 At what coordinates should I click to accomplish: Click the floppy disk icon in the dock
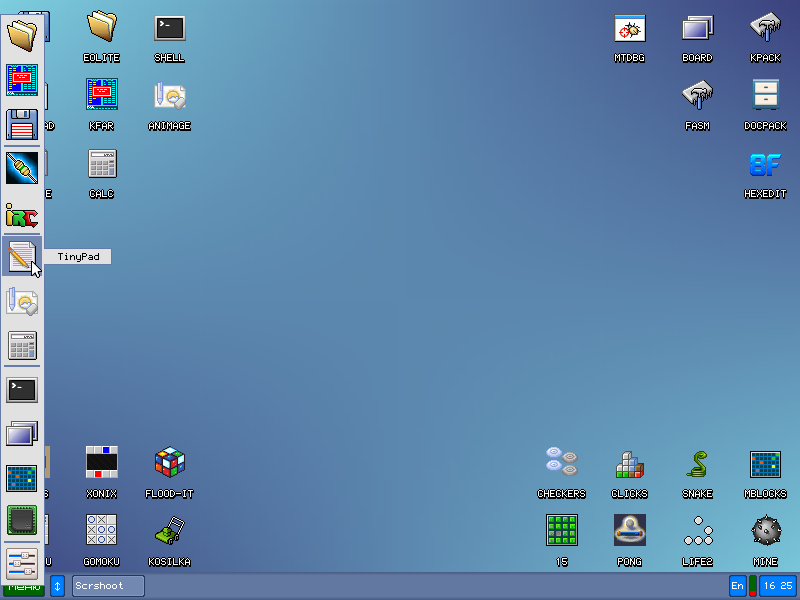click(x=22, y=124)
